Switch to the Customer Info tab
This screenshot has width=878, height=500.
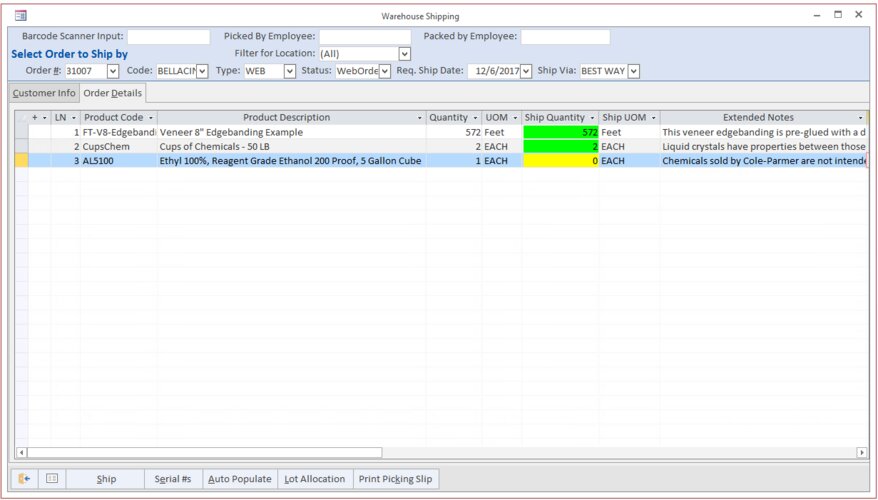click(44, 93)
